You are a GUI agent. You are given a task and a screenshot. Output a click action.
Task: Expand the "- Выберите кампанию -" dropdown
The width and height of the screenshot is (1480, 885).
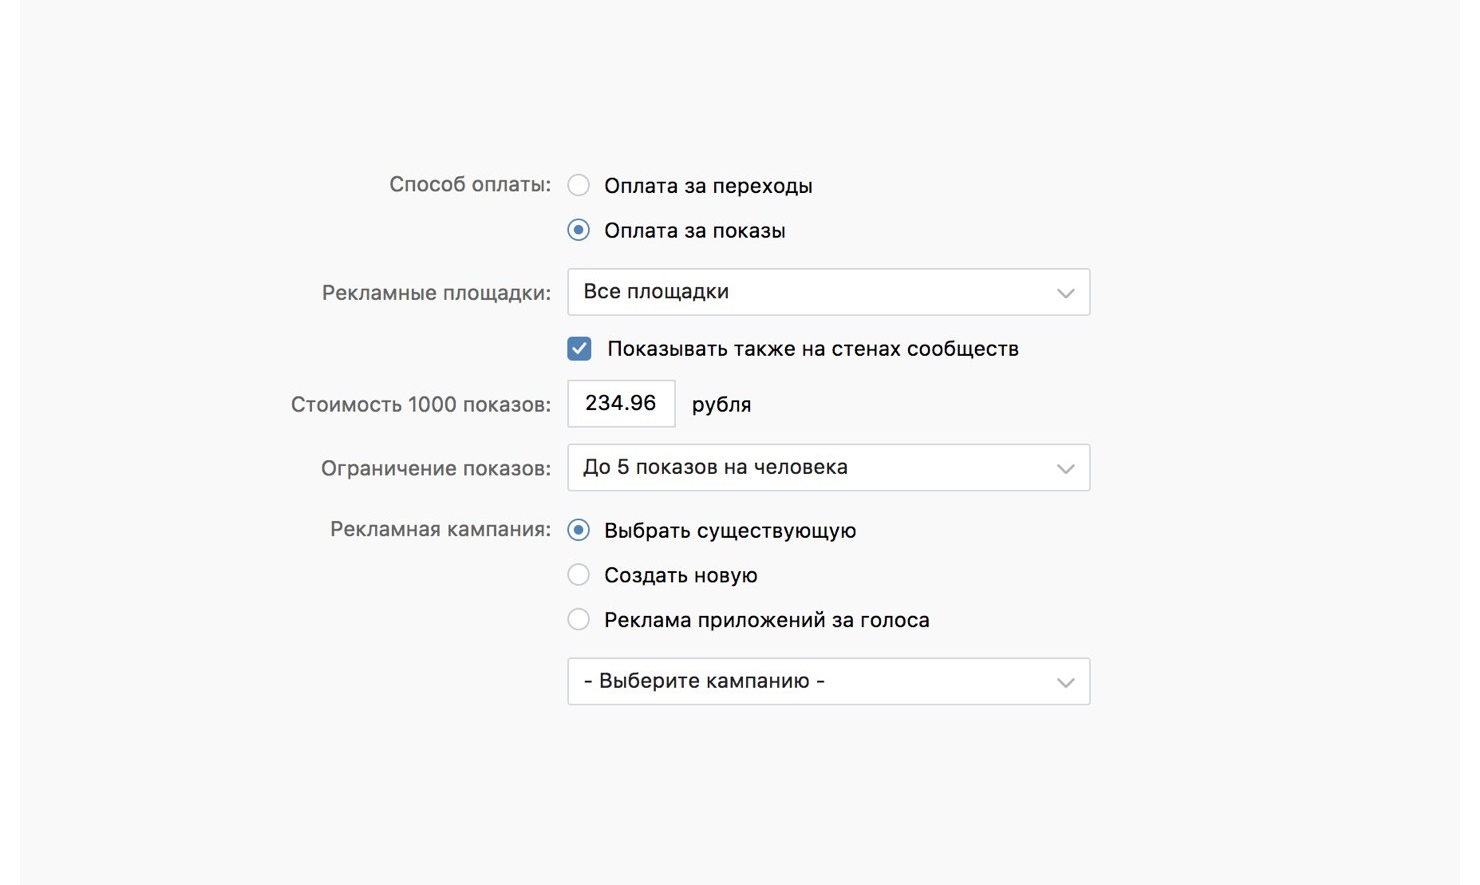[827, 682]
